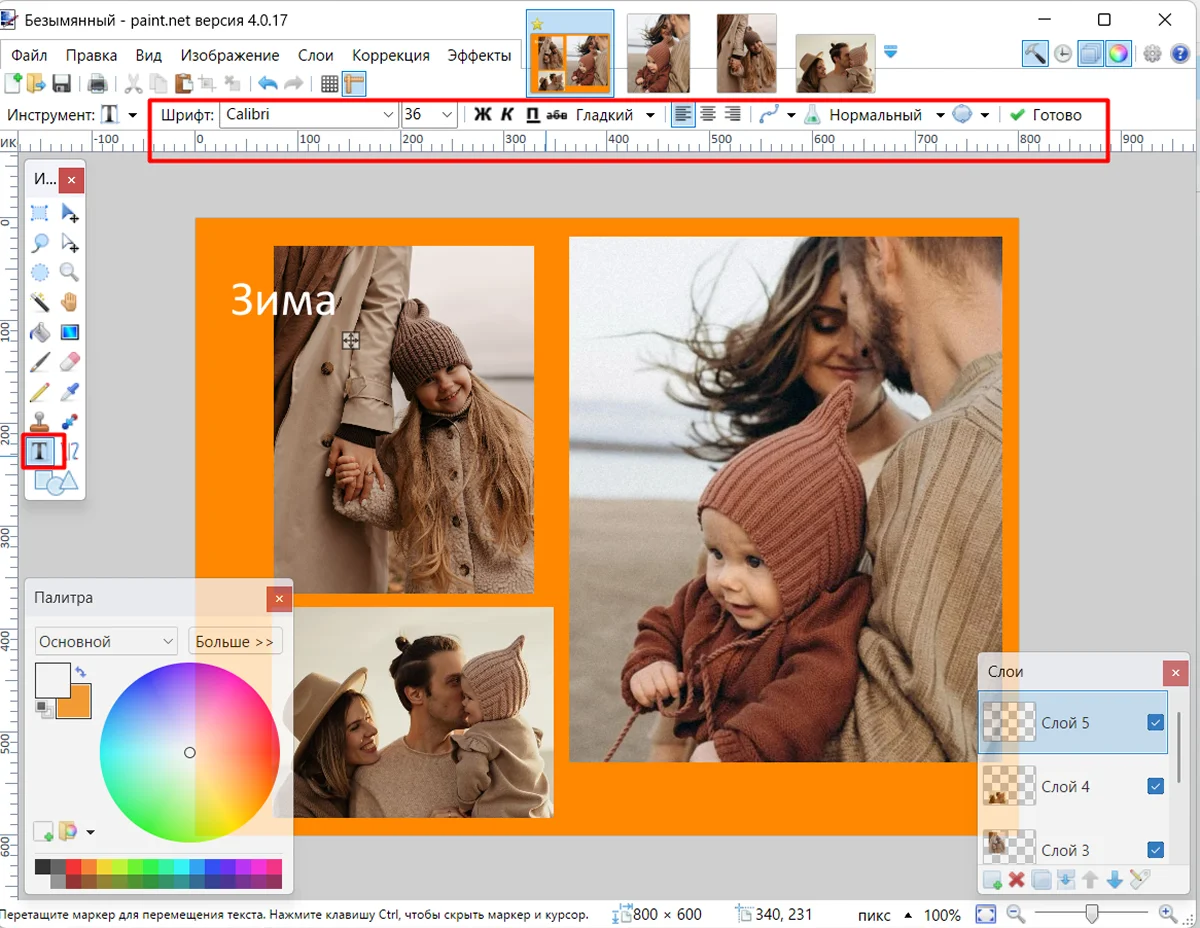The width and height of the screenshot is (1200, 928).
Task: Select the Paint Bucket tool
Action: pos(40,332)
